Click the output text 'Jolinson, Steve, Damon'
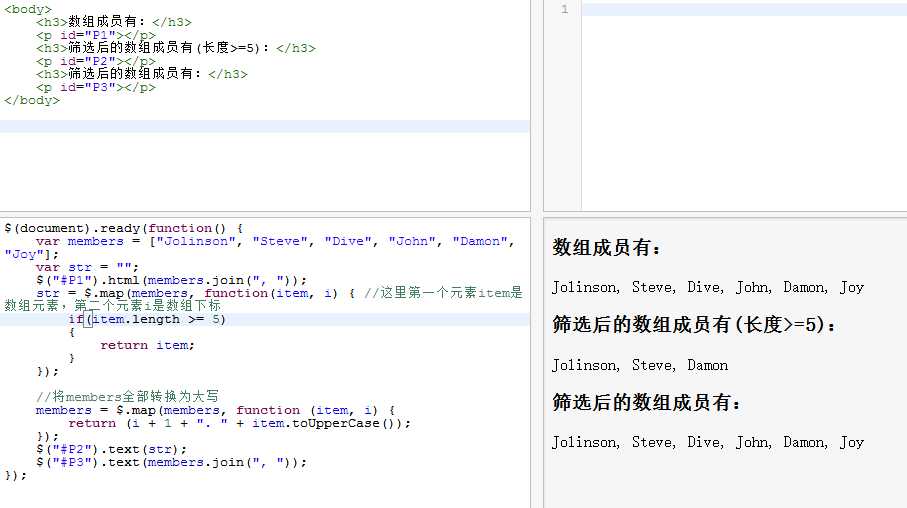This screenshot has width=907, height=508. [640, 365]
